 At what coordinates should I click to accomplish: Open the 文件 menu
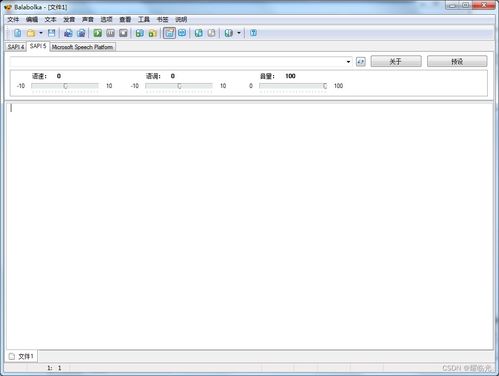(x=13, y=20)
